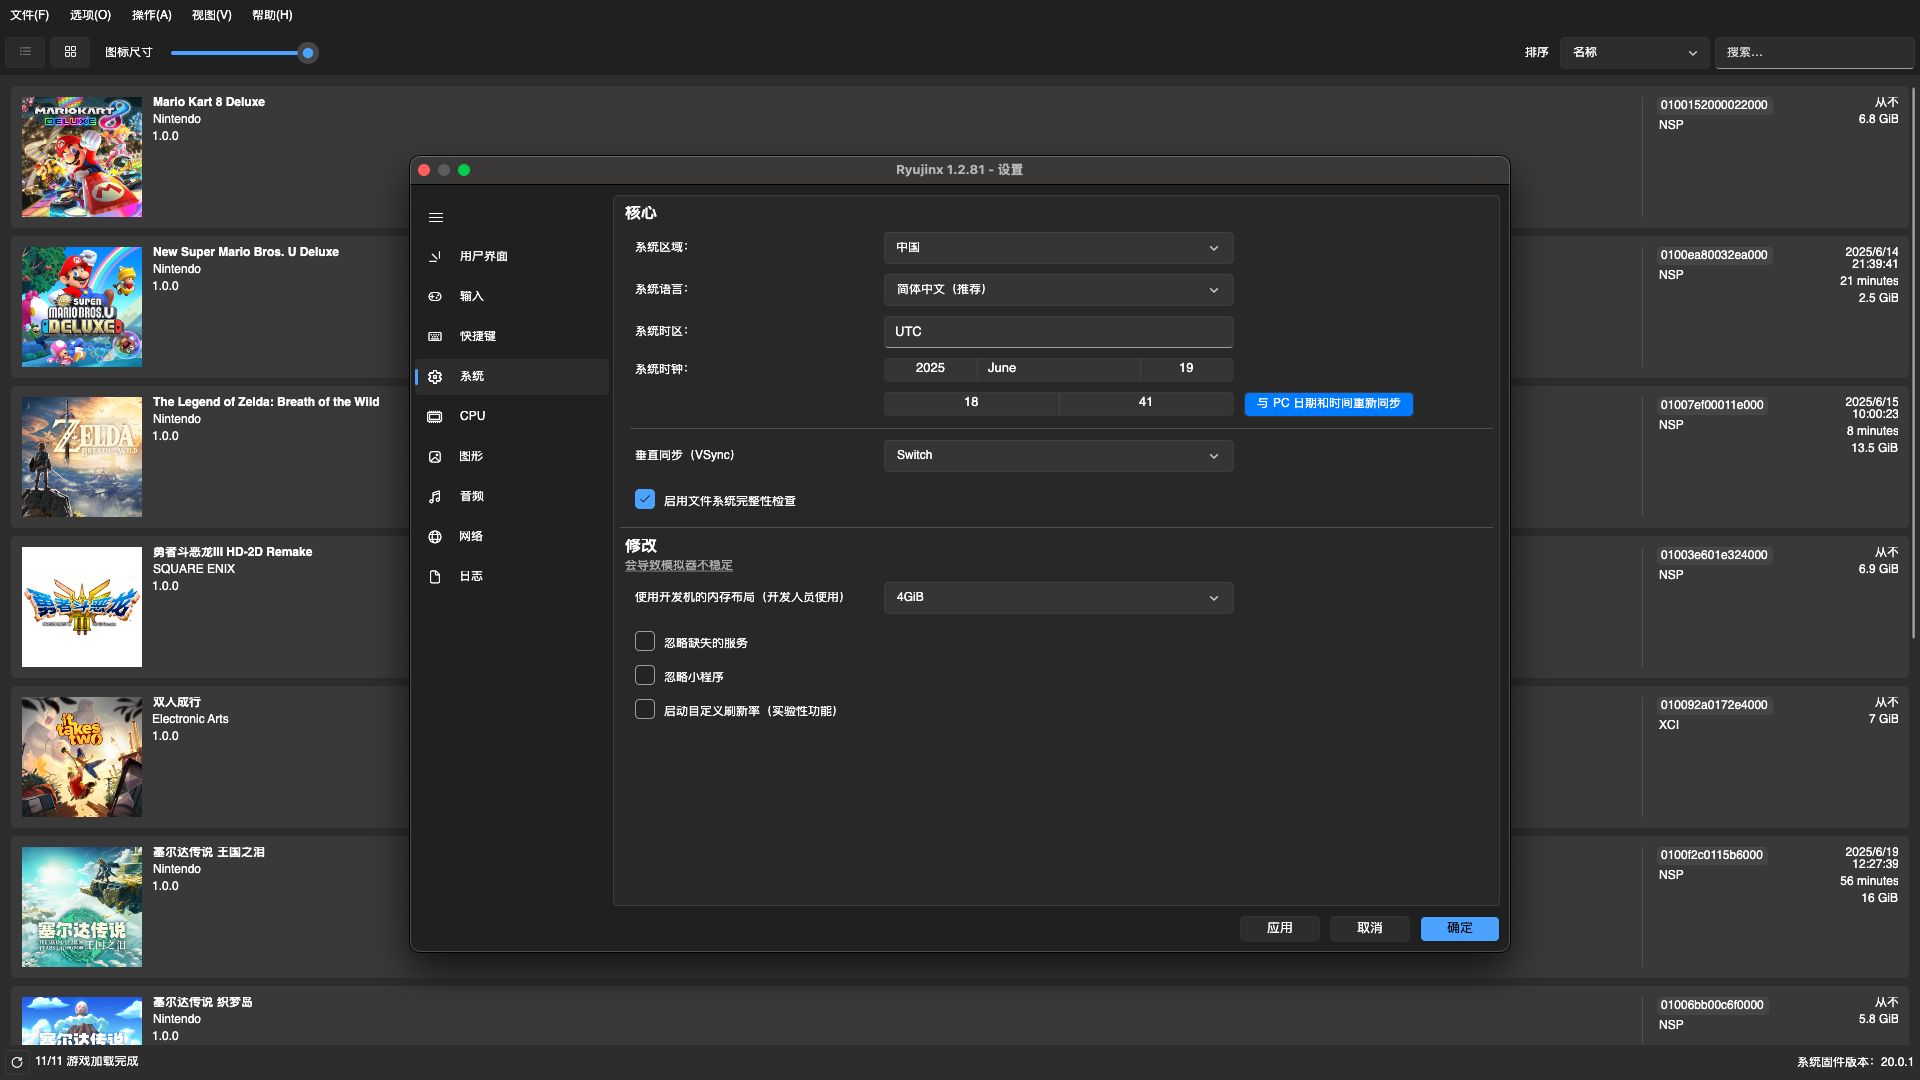The image size is (1920, 1080).
Task: Select 勇者斗恶龙III HD-2D Remake cover
Action: tap(82, 607)
